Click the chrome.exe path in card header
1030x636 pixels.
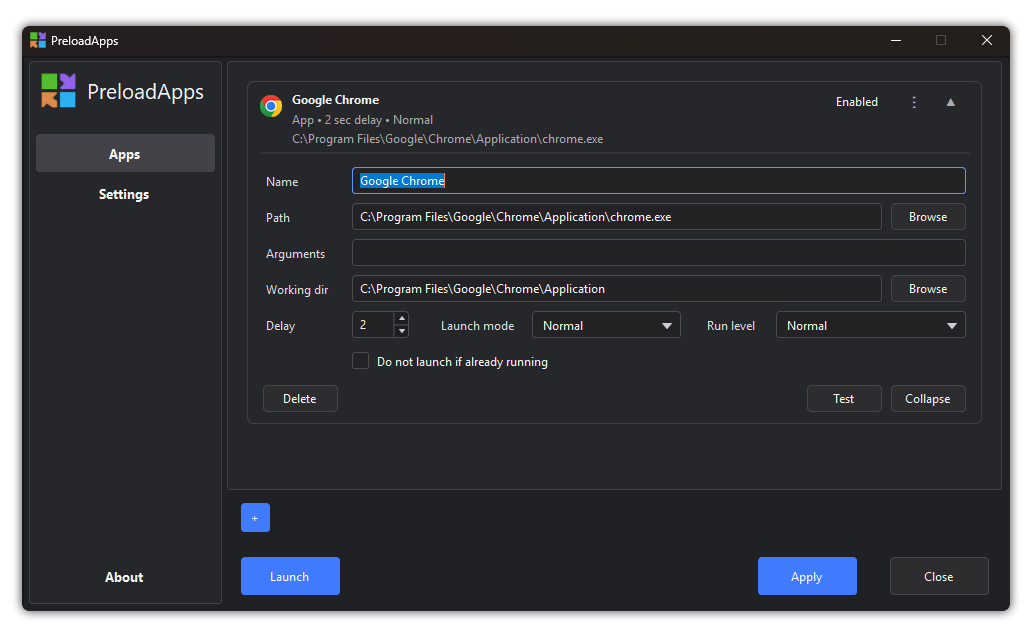point(447,139)
